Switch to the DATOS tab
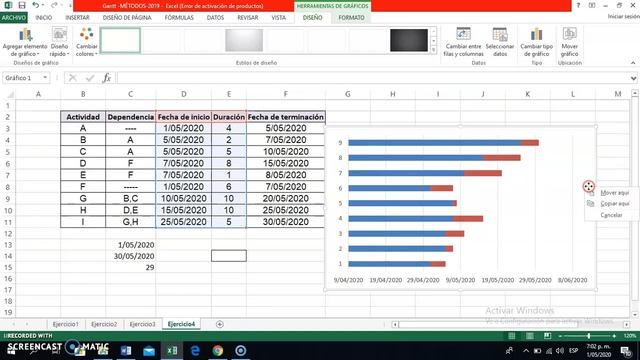This screenshot has width=640, height=360. coord(215,18)
